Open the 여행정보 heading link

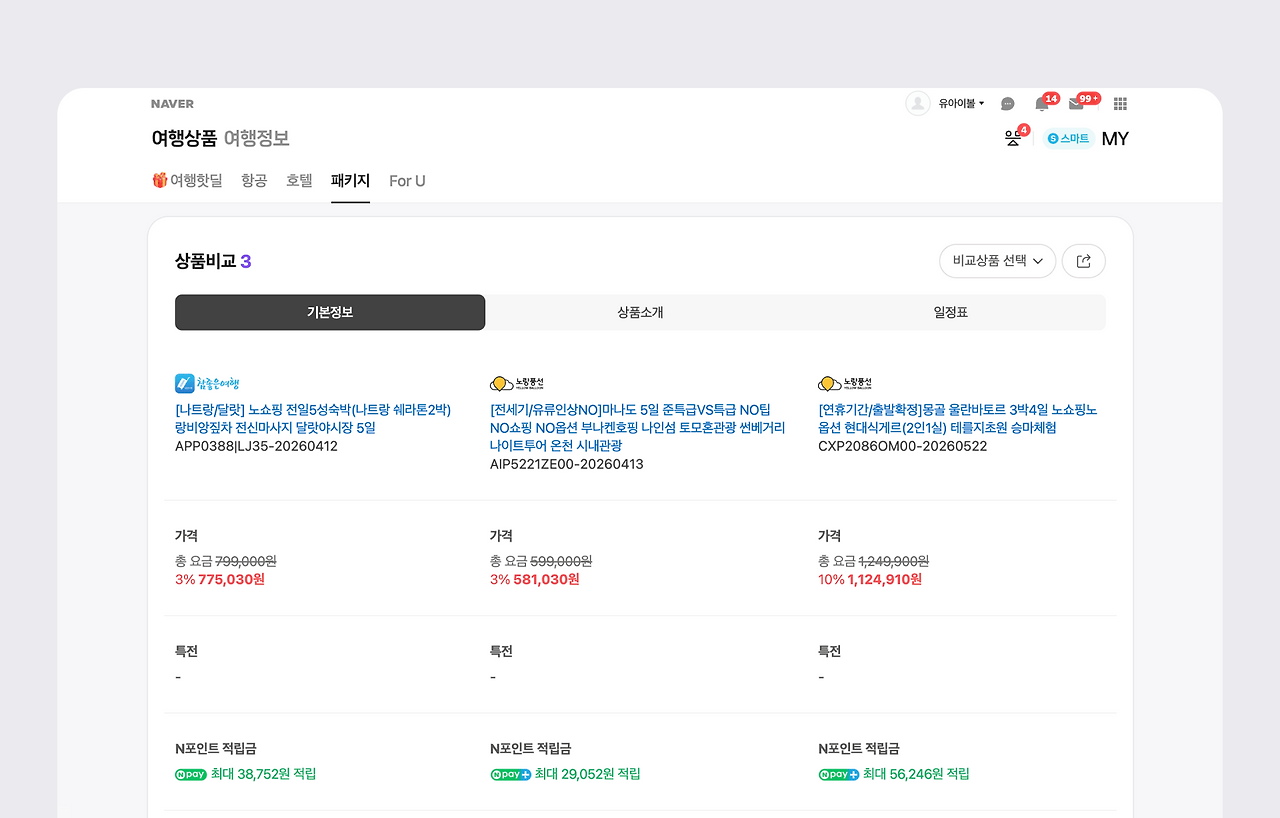click(x=257, y=139)
